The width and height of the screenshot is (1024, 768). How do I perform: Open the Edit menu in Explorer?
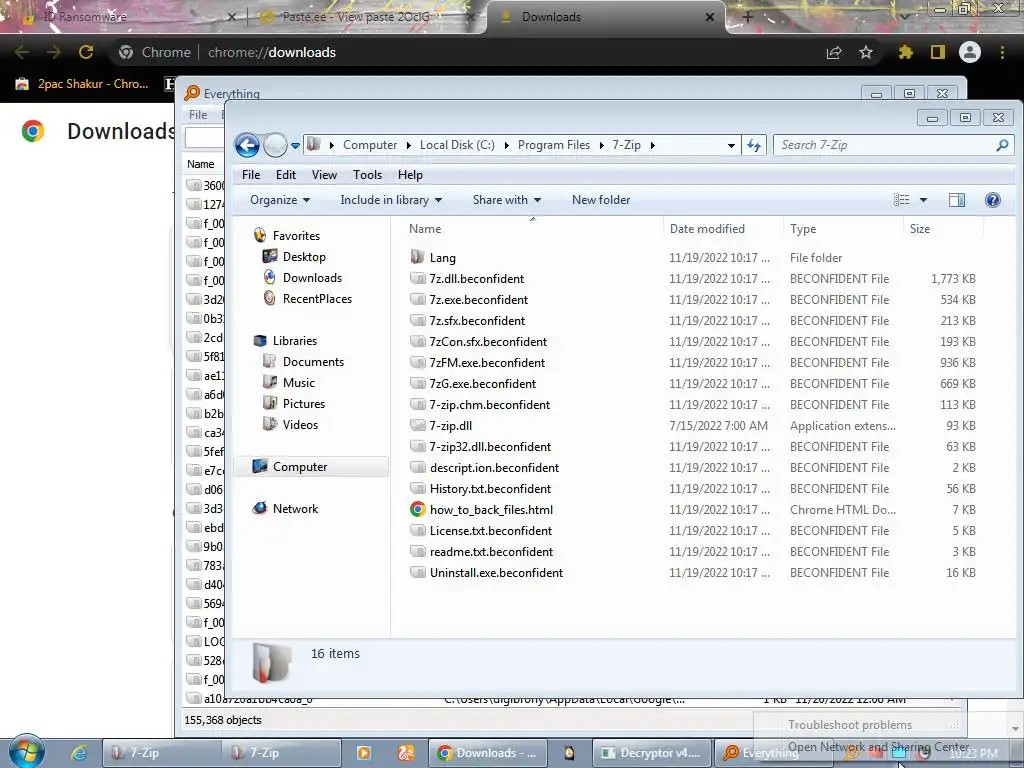coord(285,175)
